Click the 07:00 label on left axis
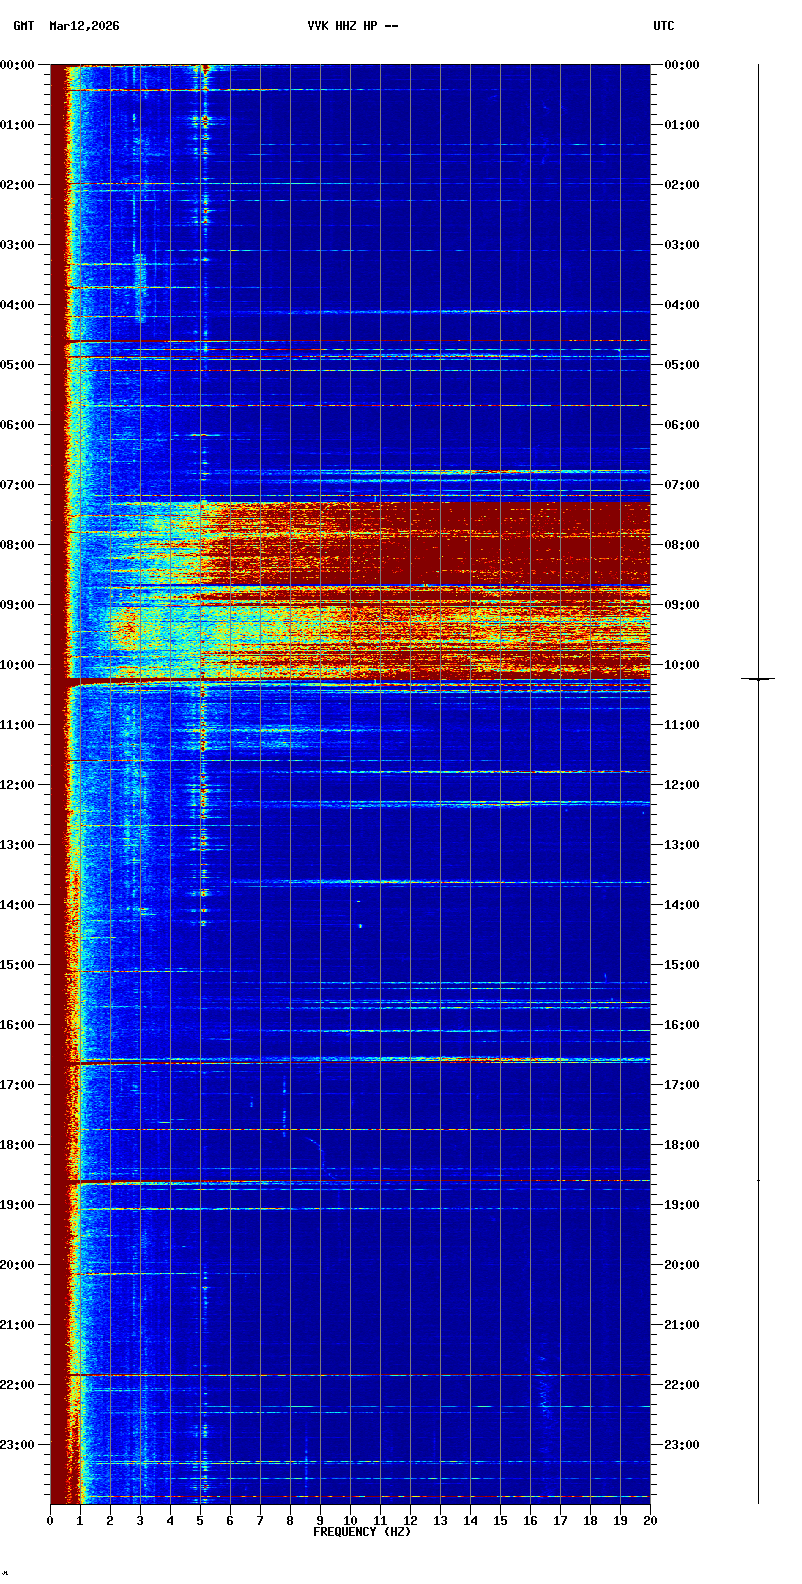 point(17,485)
